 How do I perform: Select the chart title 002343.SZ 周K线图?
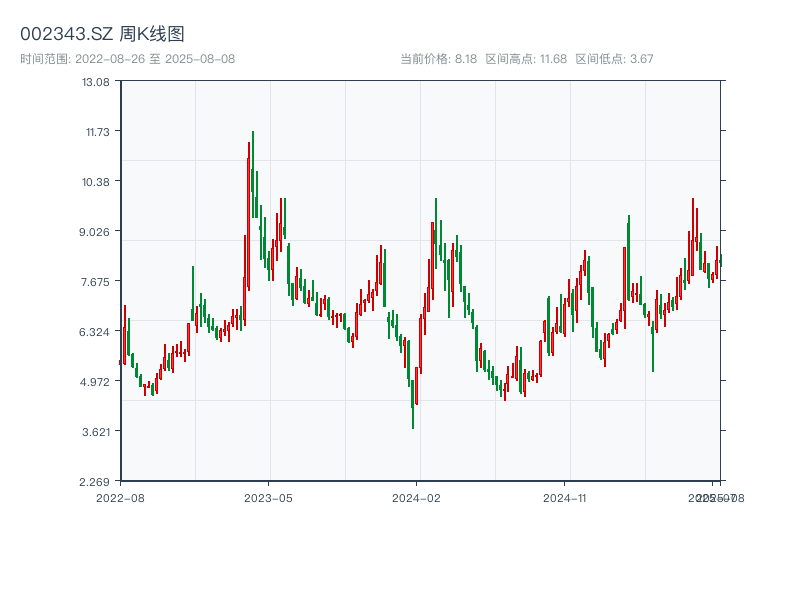pyautogui.click(x=102, y=34)
